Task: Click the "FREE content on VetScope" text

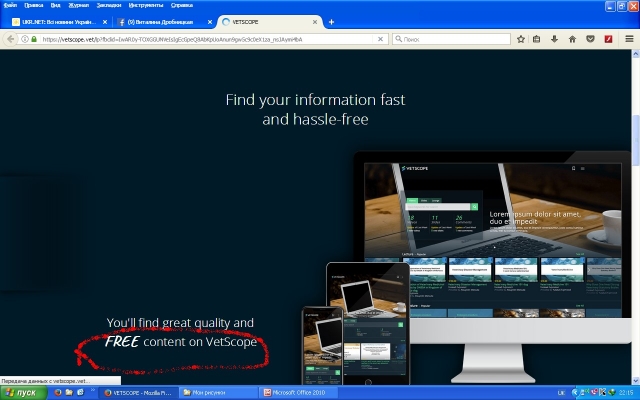Action: click(x=181, y=342)
